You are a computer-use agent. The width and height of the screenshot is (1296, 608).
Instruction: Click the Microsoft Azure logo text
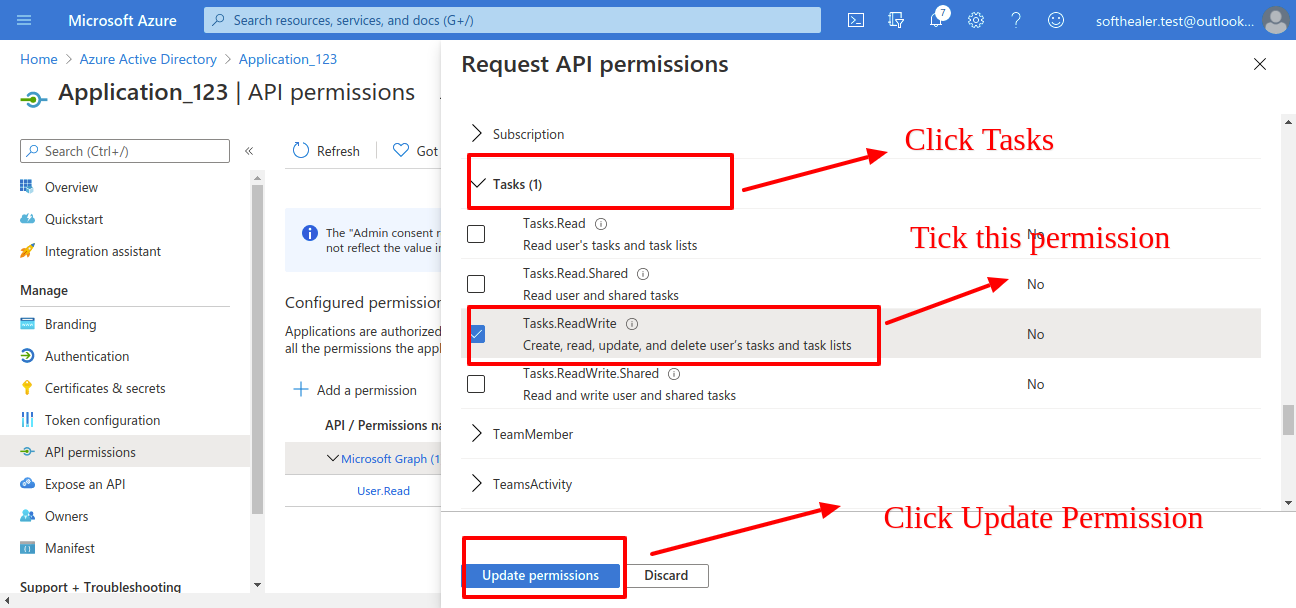coord(122,20)
